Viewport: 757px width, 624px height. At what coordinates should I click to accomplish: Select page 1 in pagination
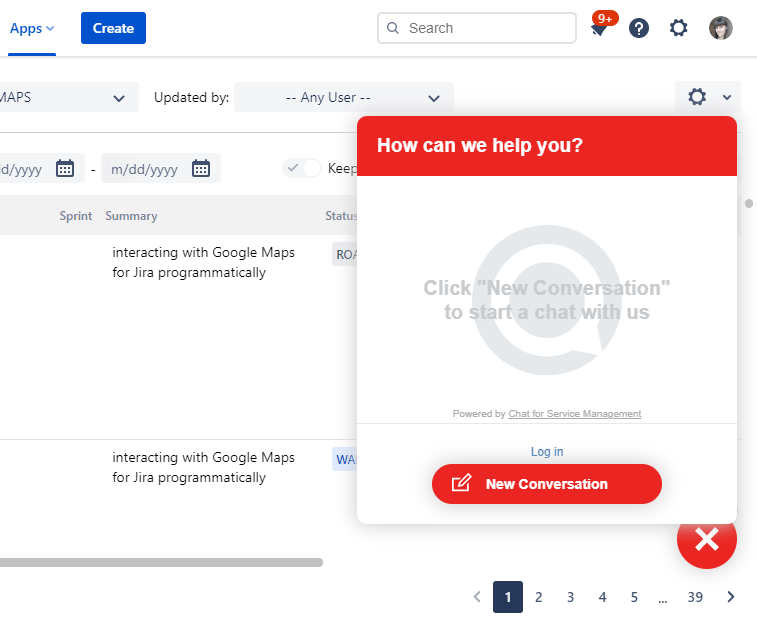pos(508,597)
